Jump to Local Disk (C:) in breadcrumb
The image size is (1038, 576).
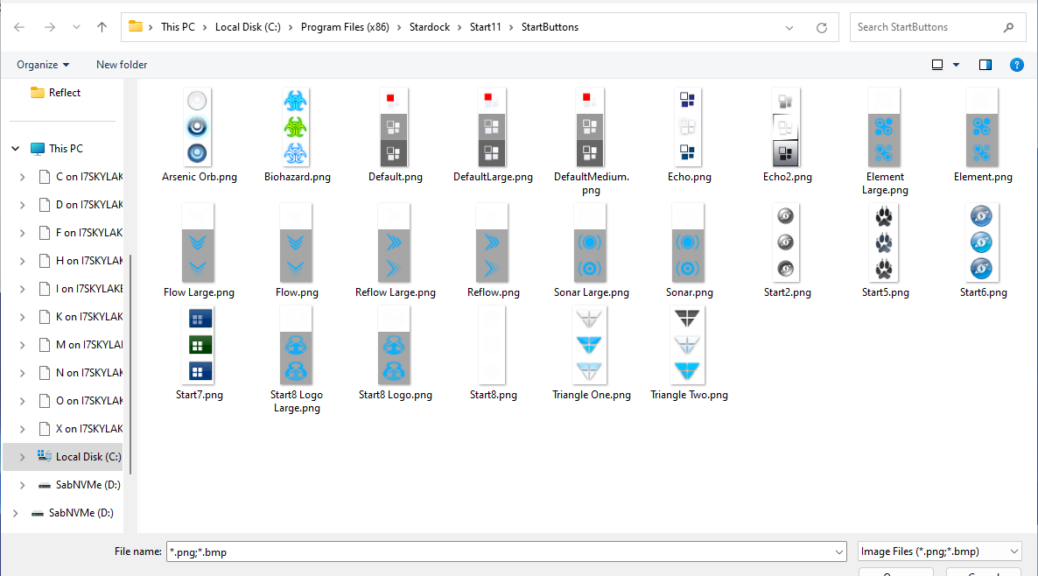coord(248,27)
